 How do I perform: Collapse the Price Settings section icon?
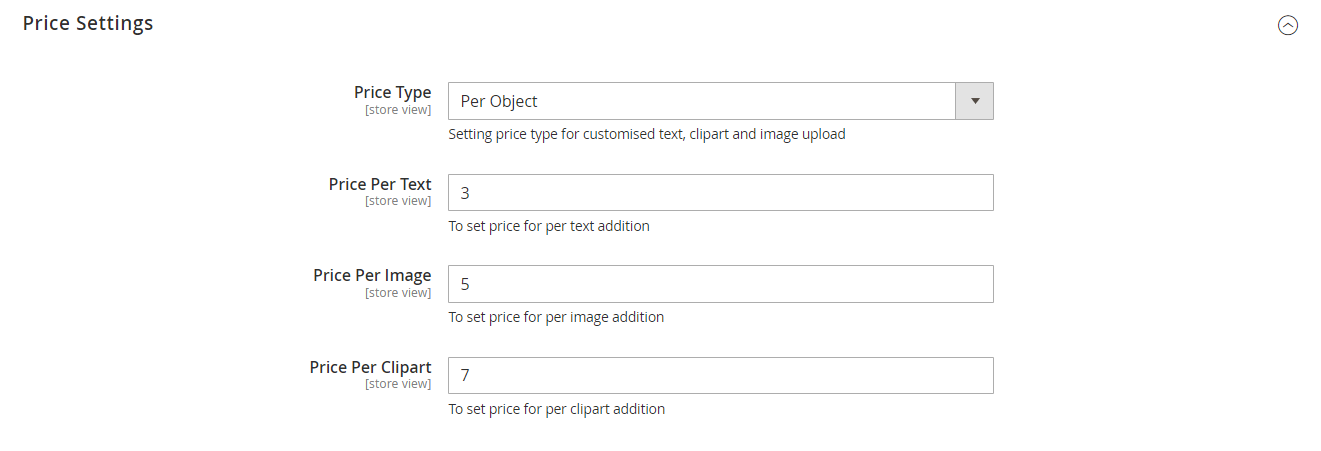pos(1288,26)
